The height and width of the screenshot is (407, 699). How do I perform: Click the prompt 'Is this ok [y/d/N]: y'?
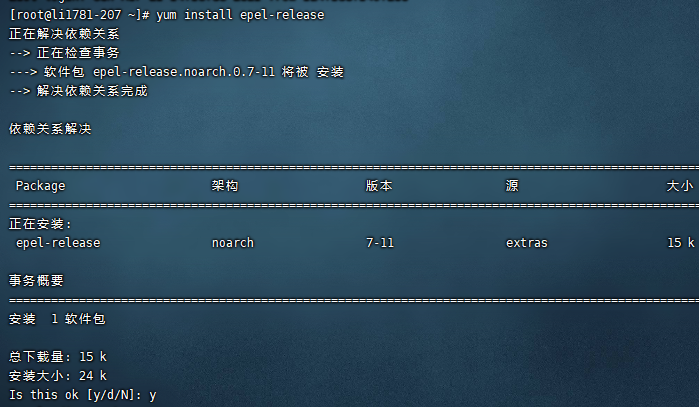click(83, 395)
